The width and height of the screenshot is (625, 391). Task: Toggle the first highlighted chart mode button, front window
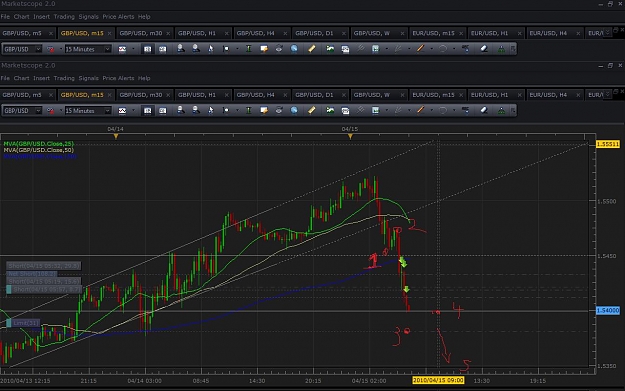click(x=147, y=111)
